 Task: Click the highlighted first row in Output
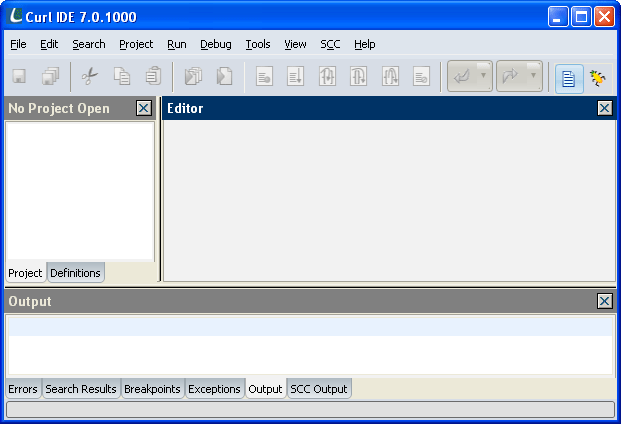click(x=310, y=326)
